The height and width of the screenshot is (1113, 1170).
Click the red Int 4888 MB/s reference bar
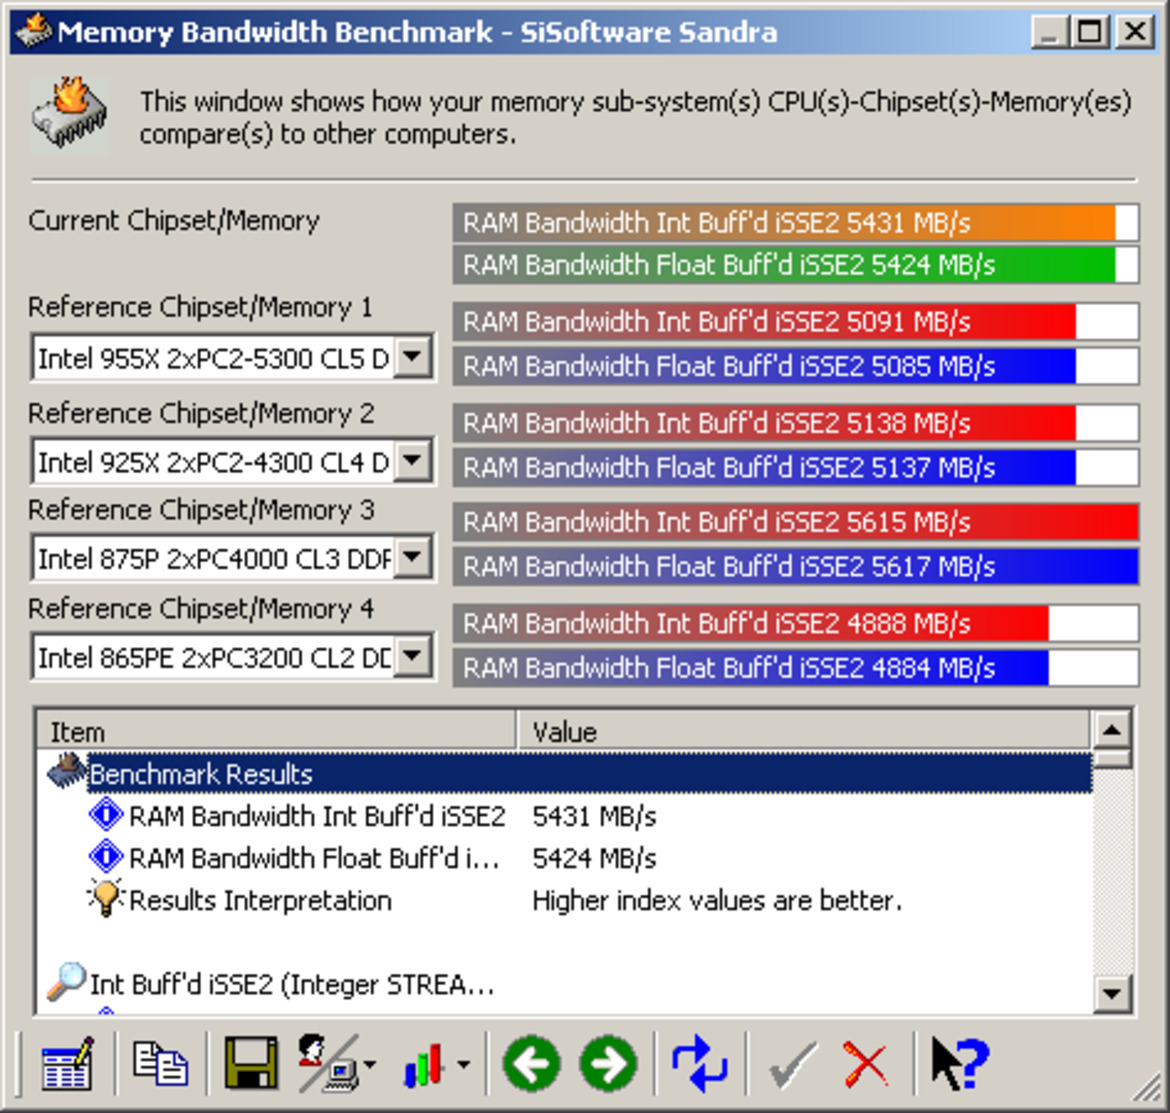[x=795, y=623]
